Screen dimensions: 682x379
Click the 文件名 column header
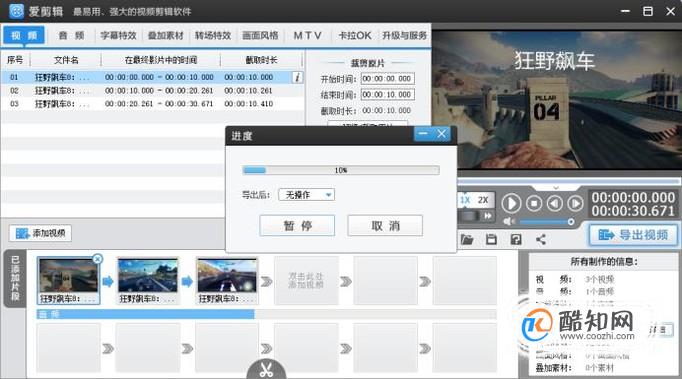tap(66, 60)
